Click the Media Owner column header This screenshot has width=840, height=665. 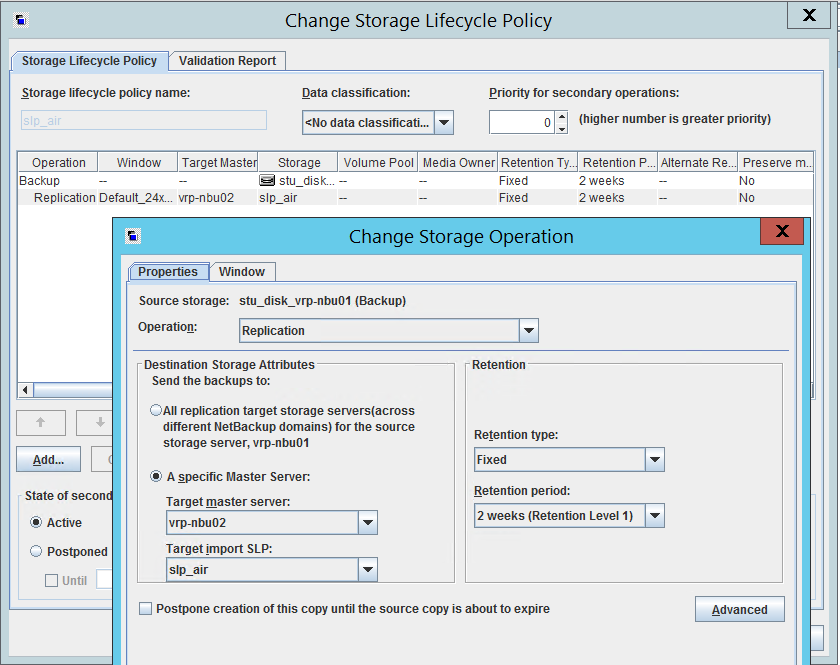(x=458, y=162)
